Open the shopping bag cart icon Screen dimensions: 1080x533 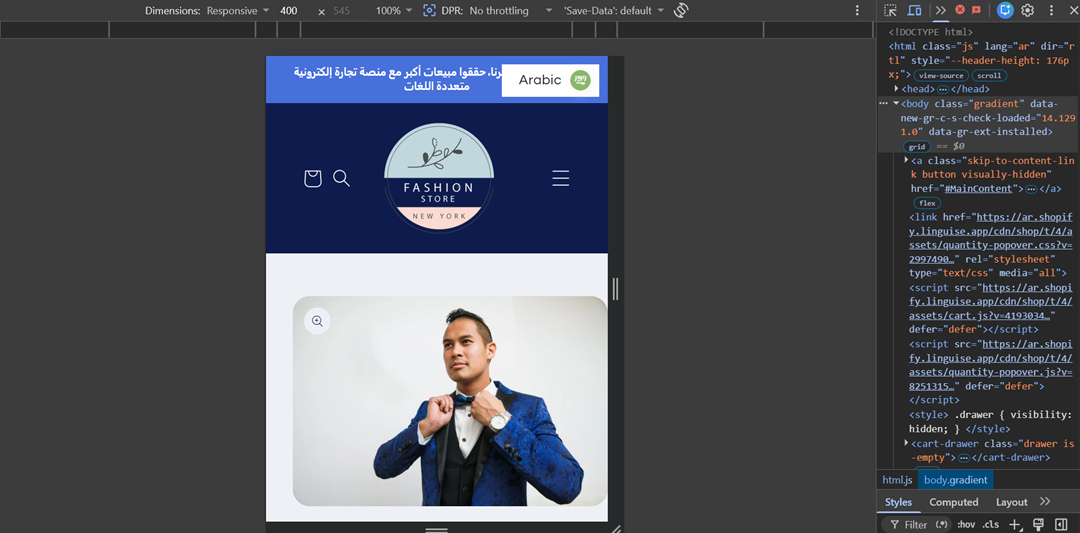coord(313,179)
